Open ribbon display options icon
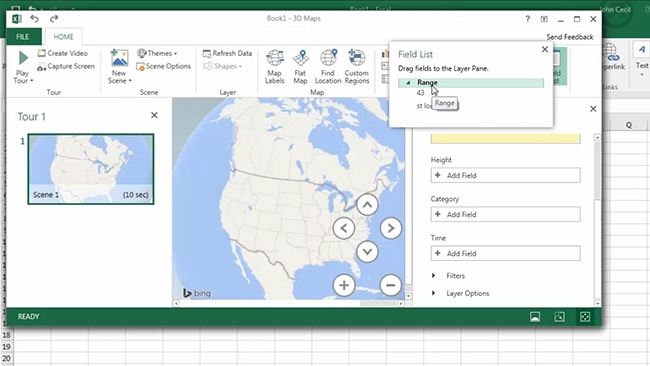Viewport: 650px width, 366px height. [544, 19]
